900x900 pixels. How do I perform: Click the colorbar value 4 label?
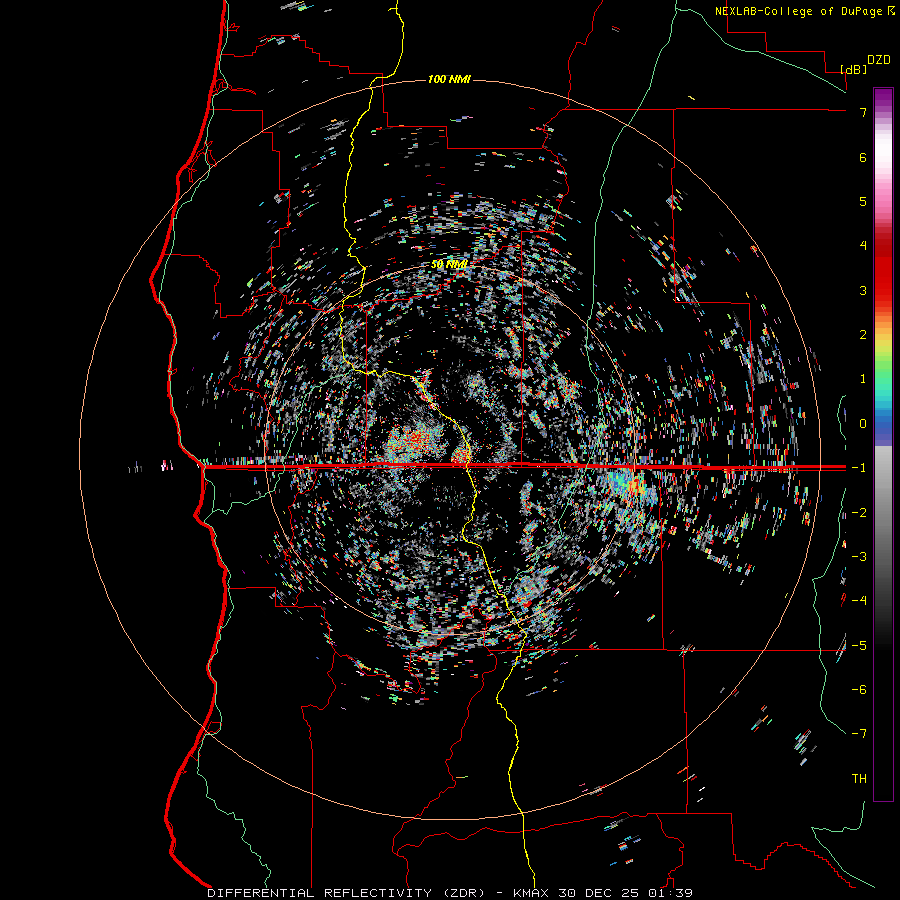pos(863,246)
